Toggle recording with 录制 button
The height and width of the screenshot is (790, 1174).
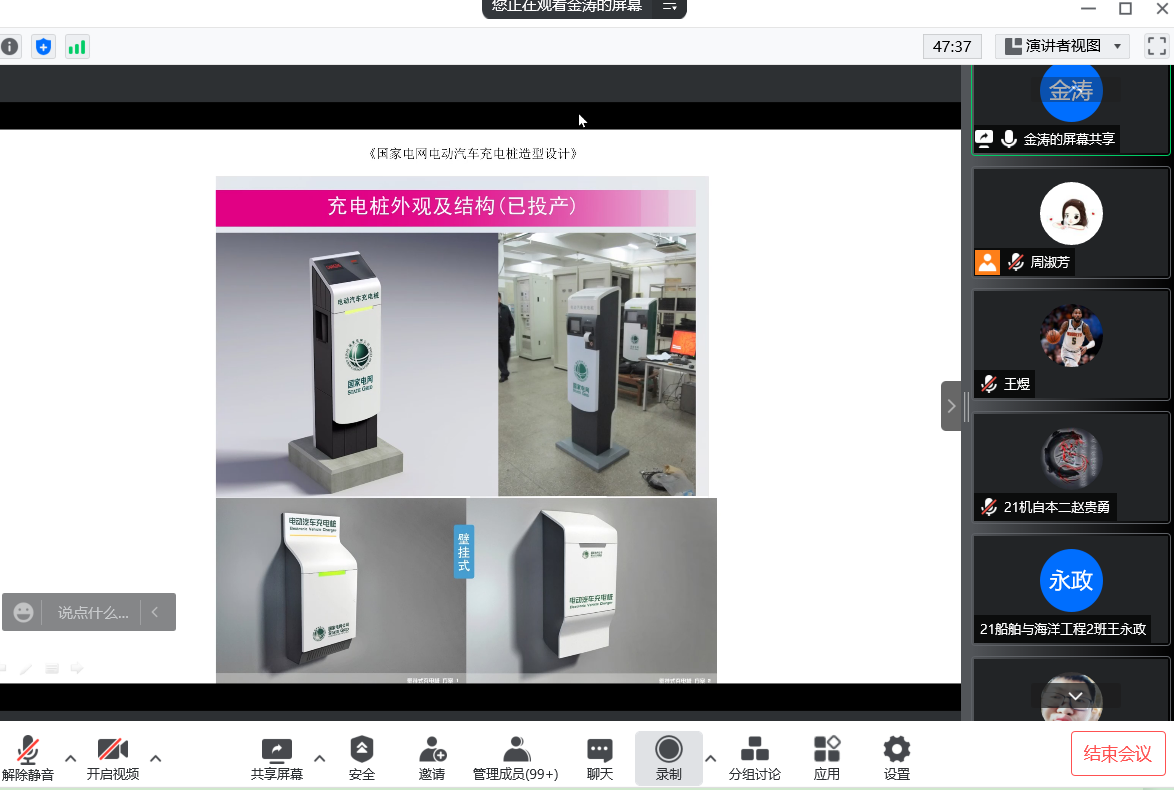669,758
